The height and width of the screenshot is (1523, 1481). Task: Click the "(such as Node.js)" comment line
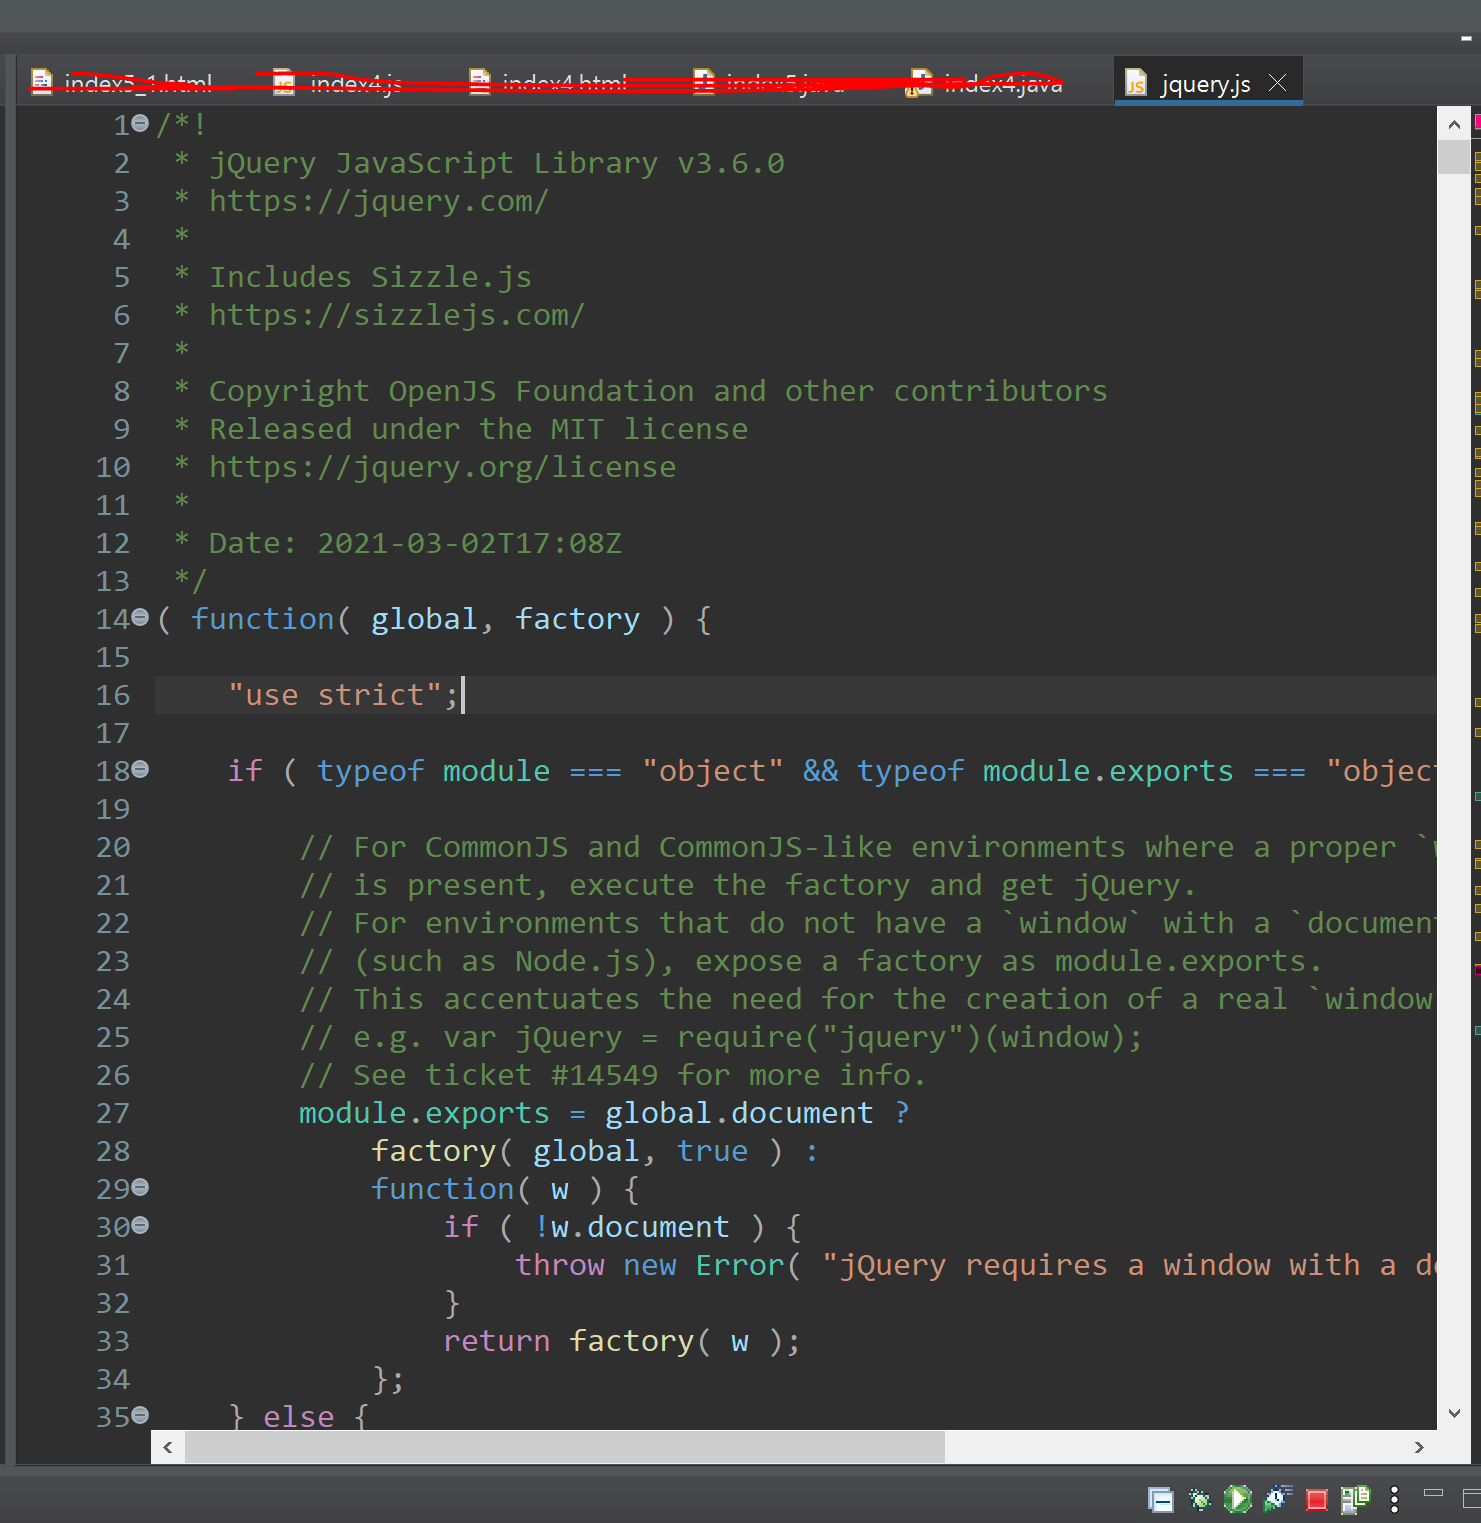point(811,961)
